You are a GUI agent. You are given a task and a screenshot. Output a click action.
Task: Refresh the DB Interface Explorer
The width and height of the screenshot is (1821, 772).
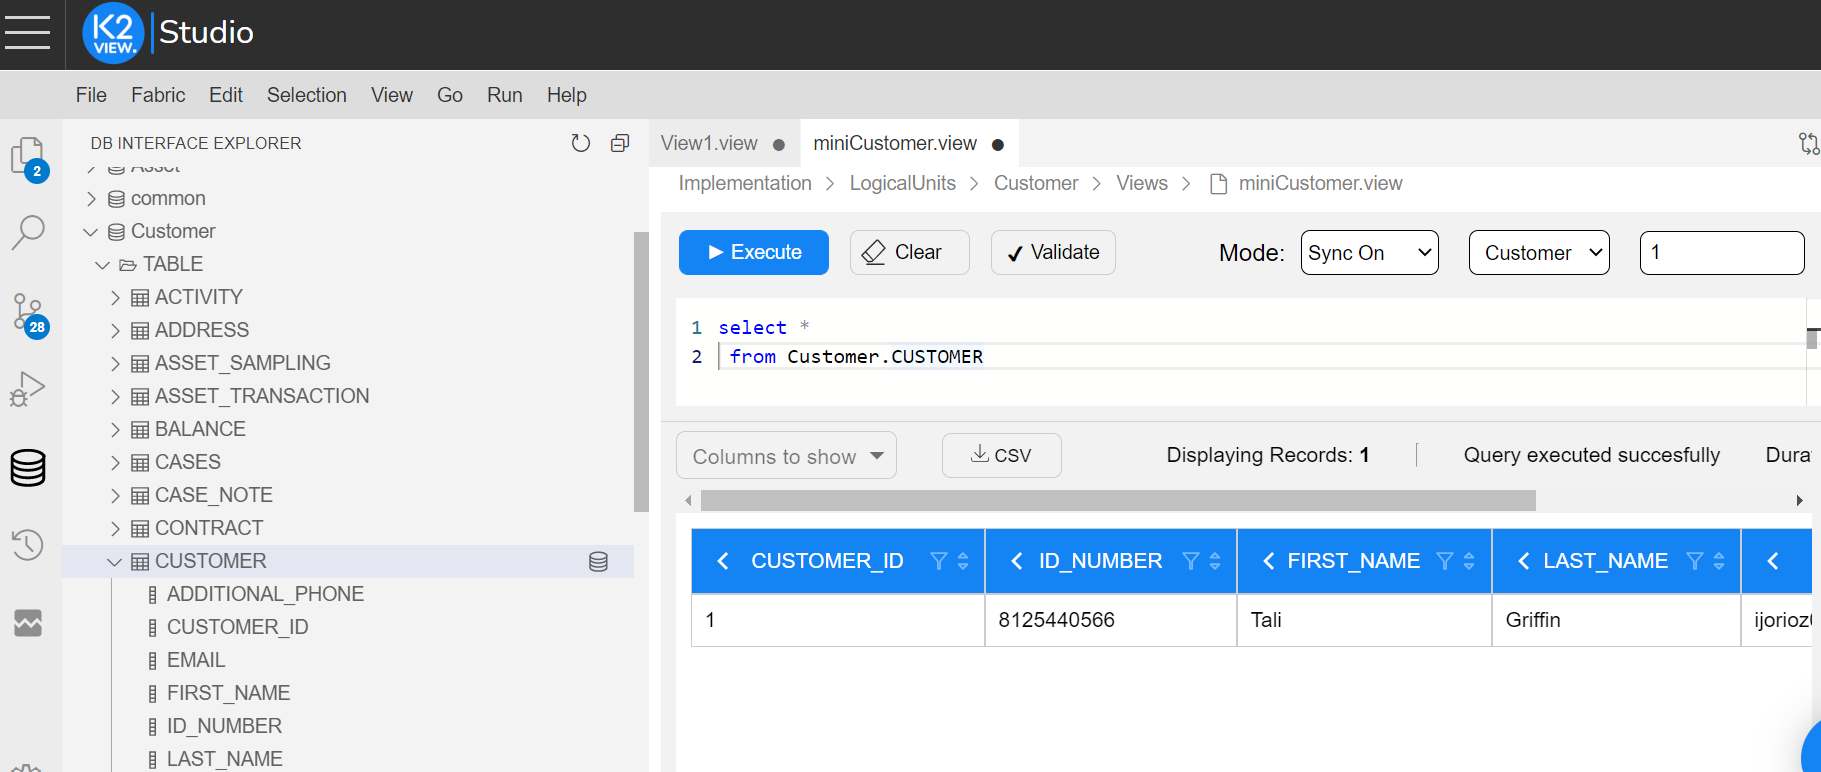(x=580, y=143)
